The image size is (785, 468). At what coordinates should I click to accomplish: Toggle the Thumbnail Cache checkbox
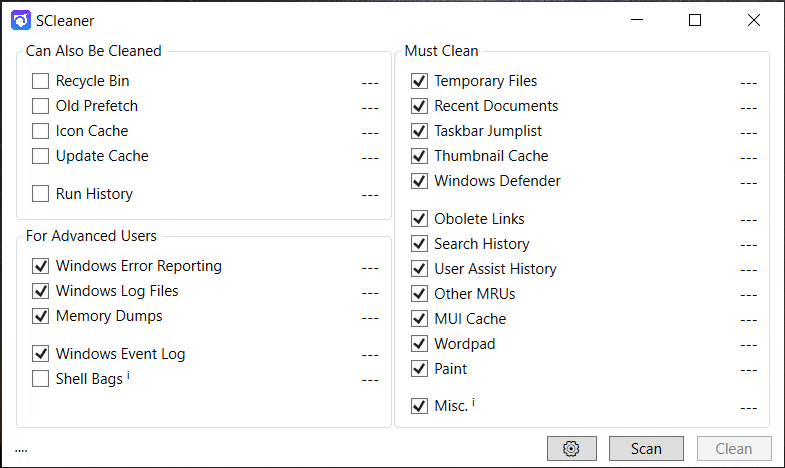(x=419, y=156)
